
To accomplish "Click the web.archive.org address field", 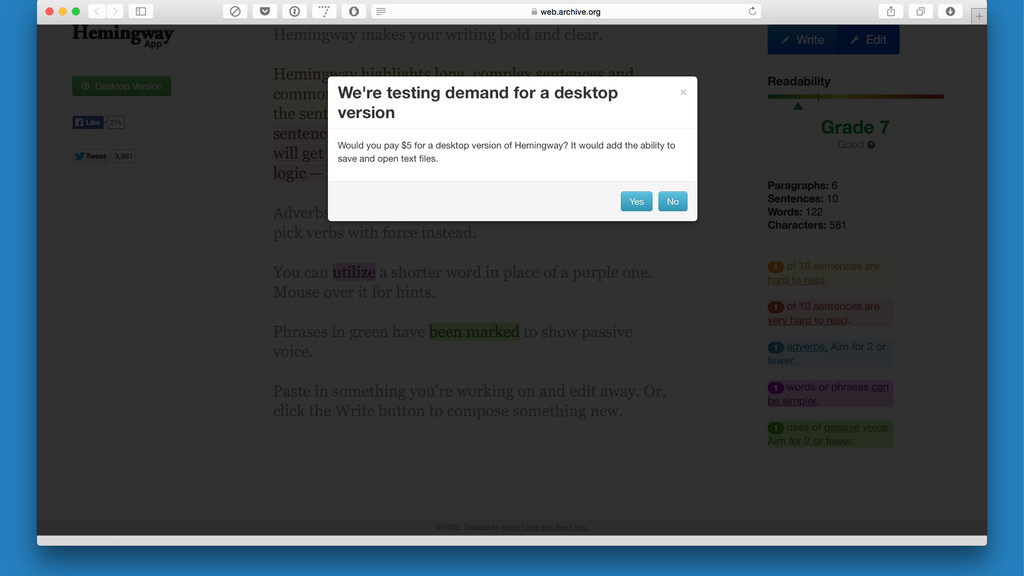I will pos(566,11).
